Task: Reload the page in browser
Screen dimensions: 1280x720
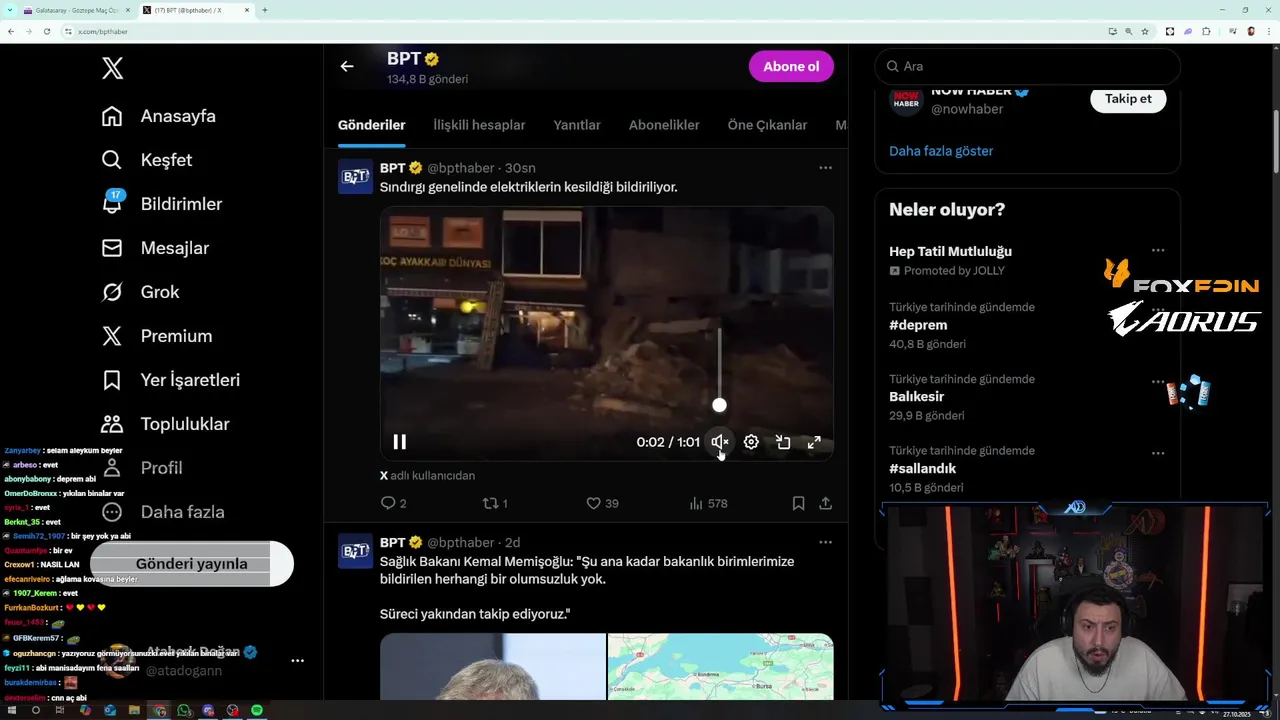Action: [x=46, y=31]
